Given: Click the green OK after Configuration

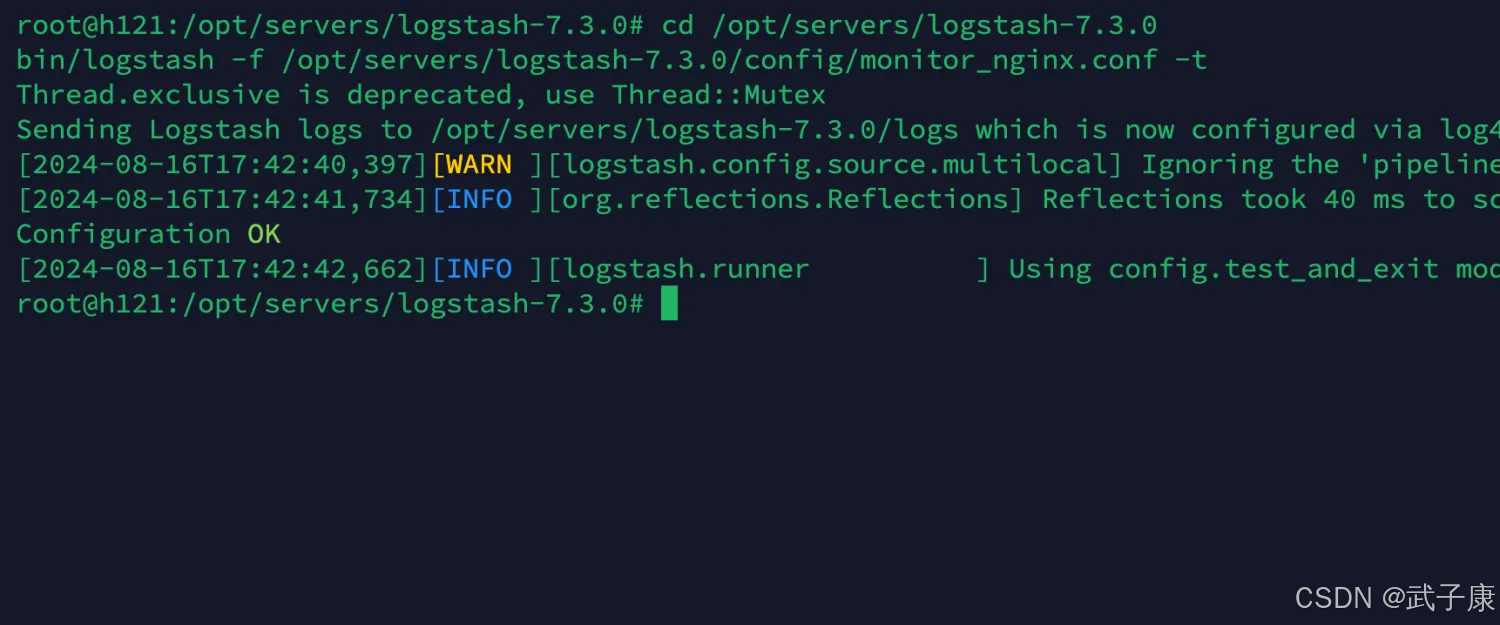Looking at the screenshot, I should [x=264, y=235].
